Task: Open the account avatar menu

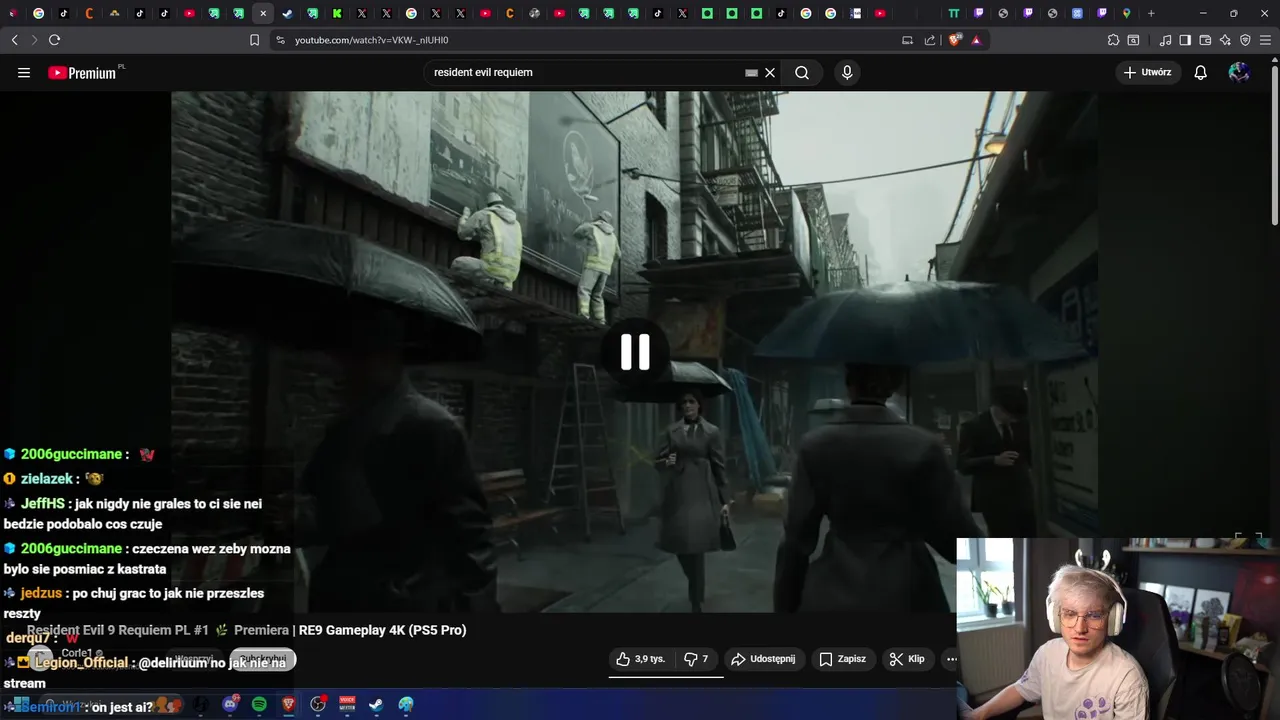Action: coord(1239,72)
